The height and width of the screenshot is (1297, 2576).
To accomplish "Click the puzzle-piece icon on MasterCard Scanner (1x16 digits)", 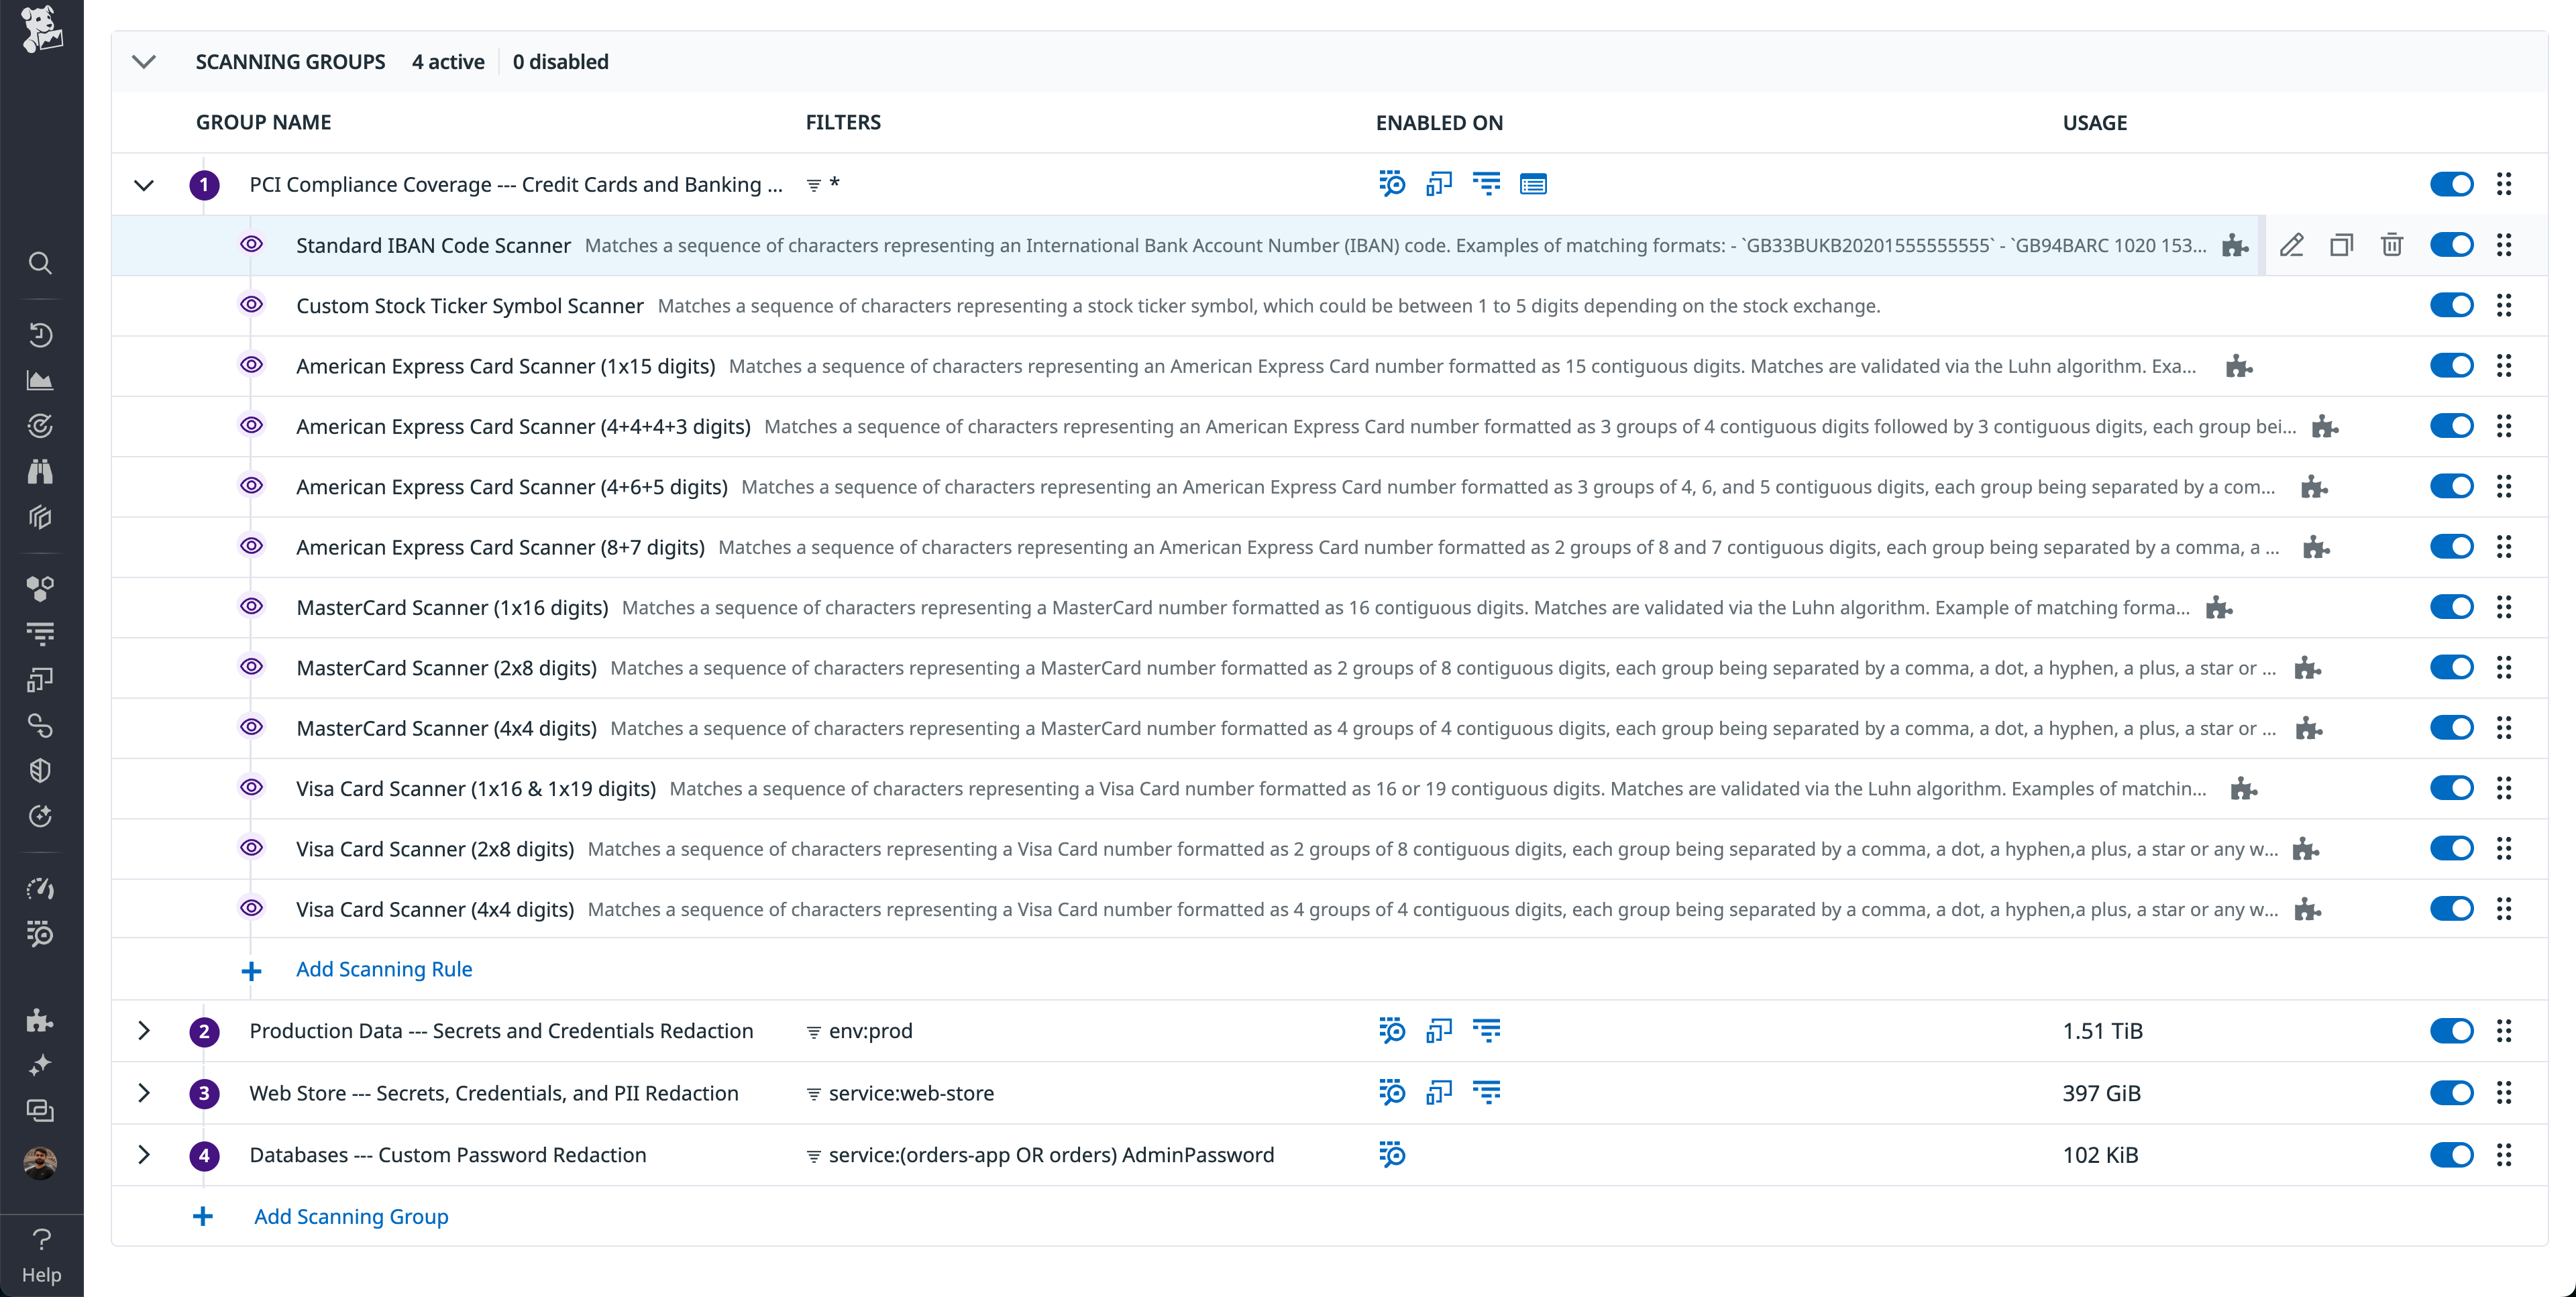I will (x=2220, y=607).
